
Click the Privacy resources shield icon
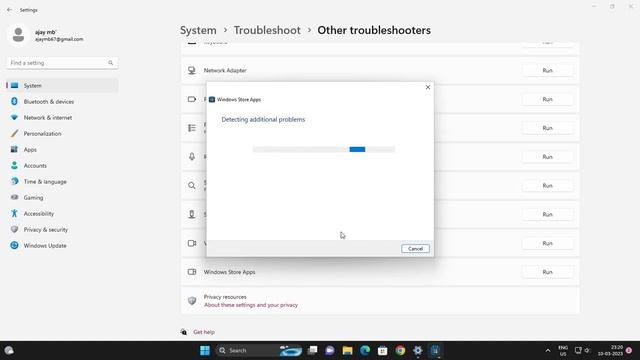click(x=192, y=301)
